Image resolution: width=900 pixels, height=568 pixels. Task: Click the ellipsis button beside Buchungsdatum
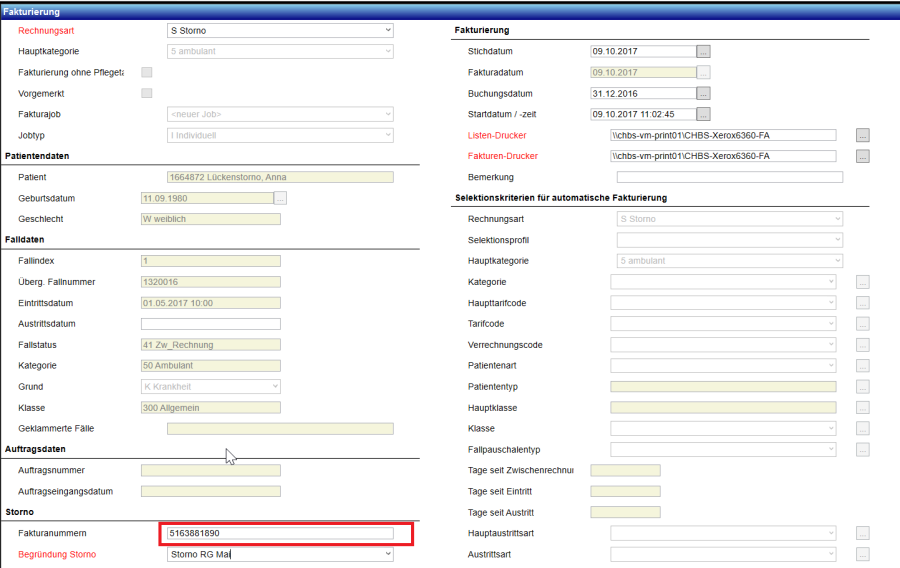703,93
